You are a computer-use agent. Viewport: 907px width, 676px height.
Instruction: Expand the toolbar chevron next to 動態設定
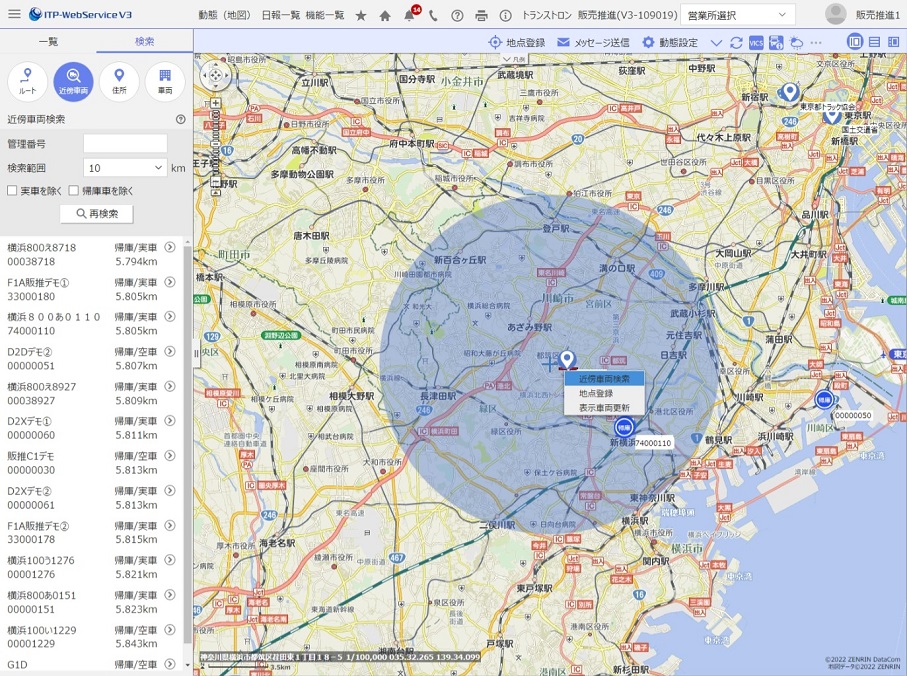pyautogui.click(x=716, y=43)
